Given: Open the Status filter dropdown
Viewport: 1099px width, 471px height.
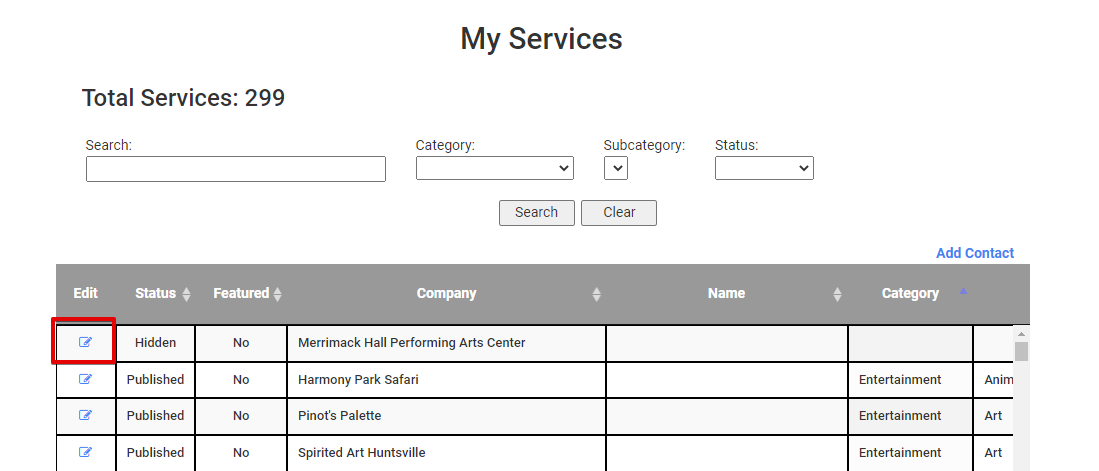Looking at the screenshot, I should (764, 169).
